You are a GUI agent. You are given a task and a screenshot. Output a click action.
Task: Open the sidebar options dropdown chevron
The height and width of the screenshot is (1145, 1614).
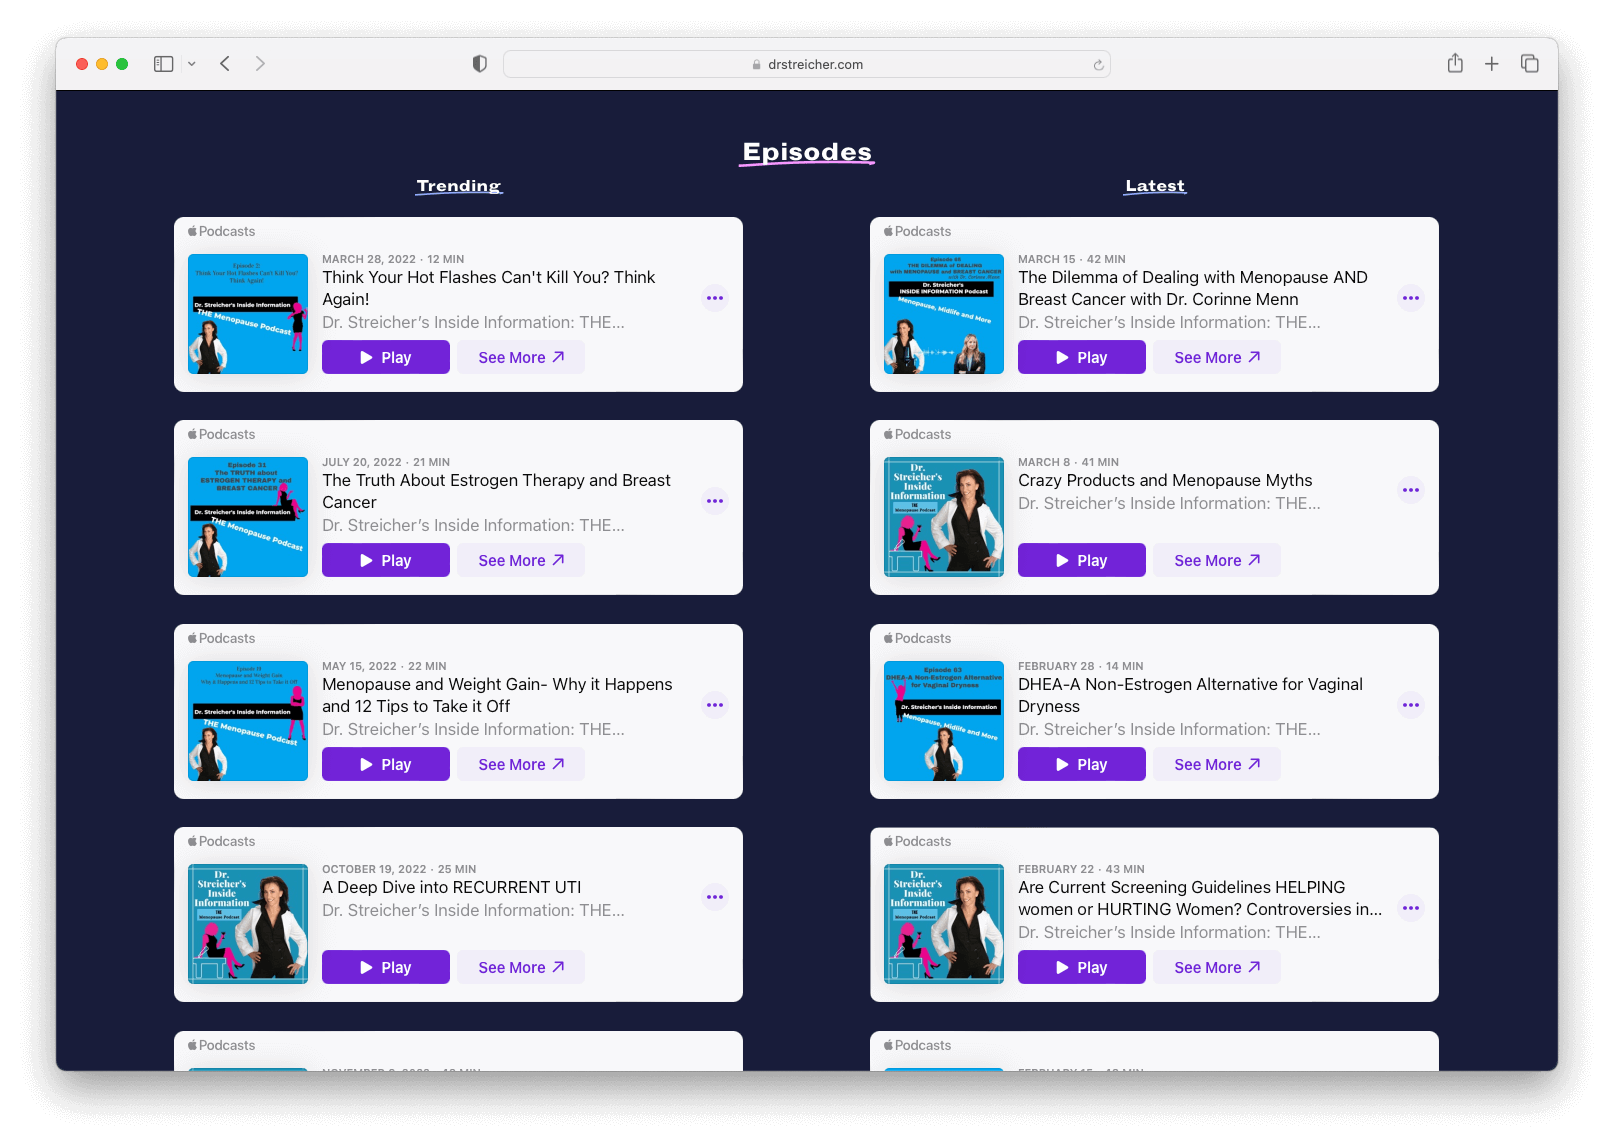(192, 64)
